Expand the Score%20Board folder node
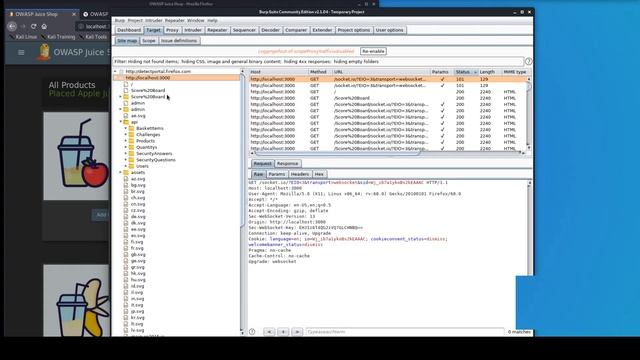The image size is (640, 360). (x=120, y=97)
